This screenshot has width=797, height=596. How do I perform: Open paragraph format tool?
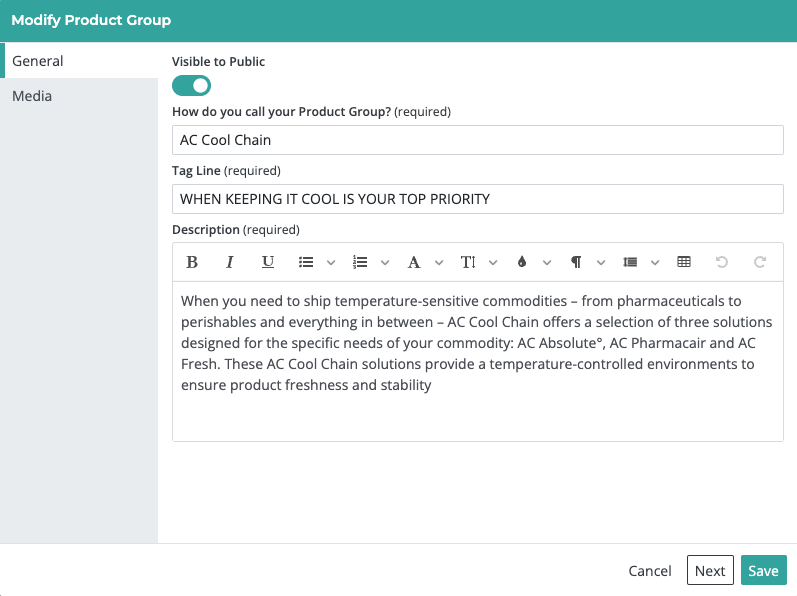point(575,262)
